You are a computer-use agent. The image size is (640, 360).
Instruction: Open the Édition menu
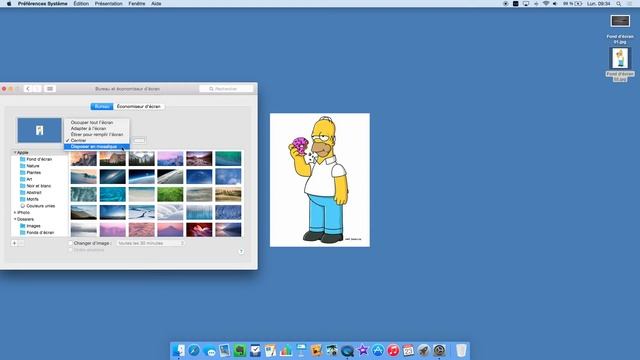(x=81, y=3)
